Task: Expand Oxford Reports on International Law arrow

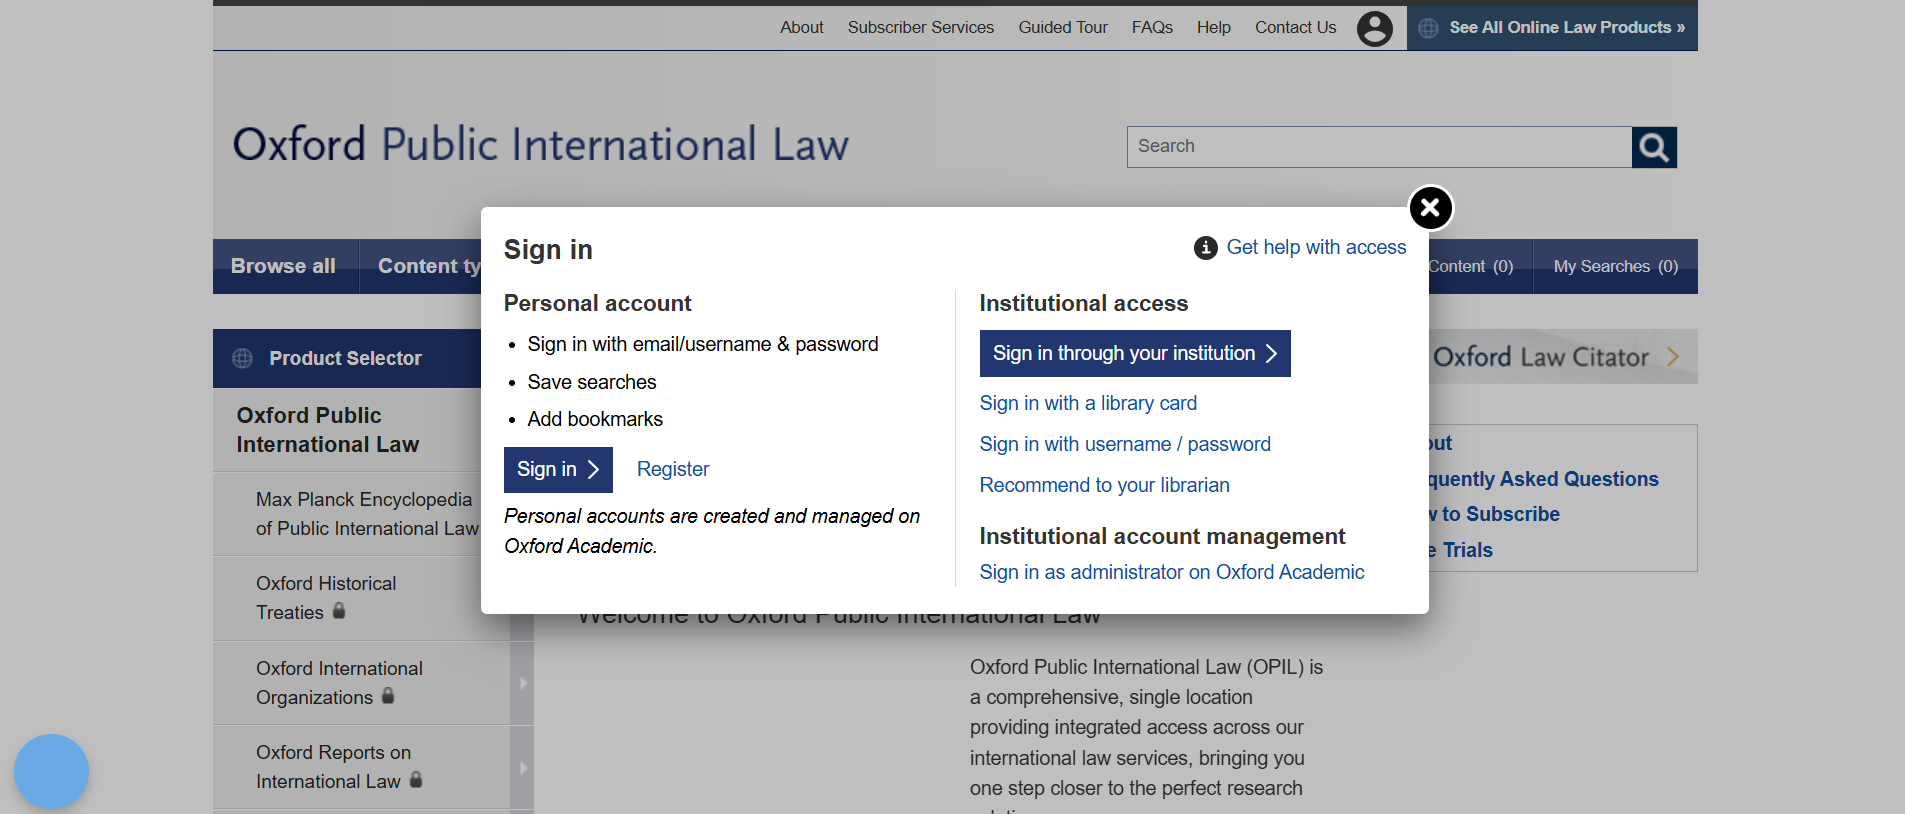Action: [522, 768]
